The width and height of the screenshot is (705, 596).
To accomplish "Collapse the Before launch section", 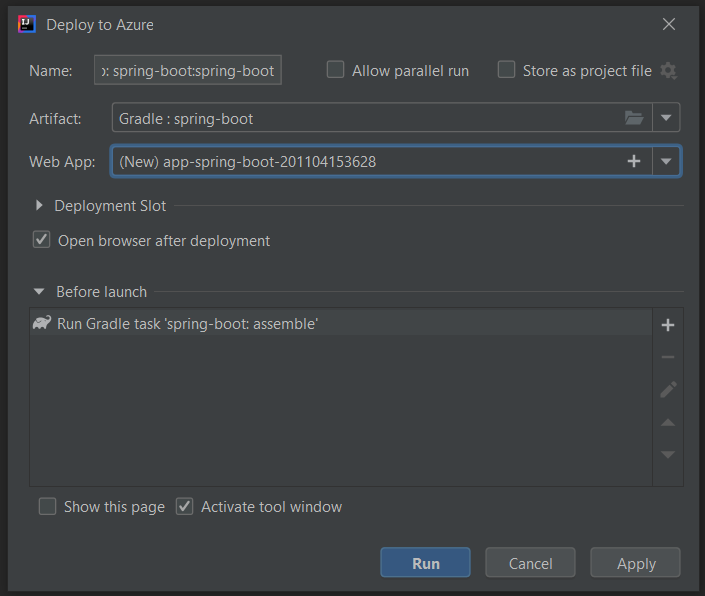I will coord(39,292).
